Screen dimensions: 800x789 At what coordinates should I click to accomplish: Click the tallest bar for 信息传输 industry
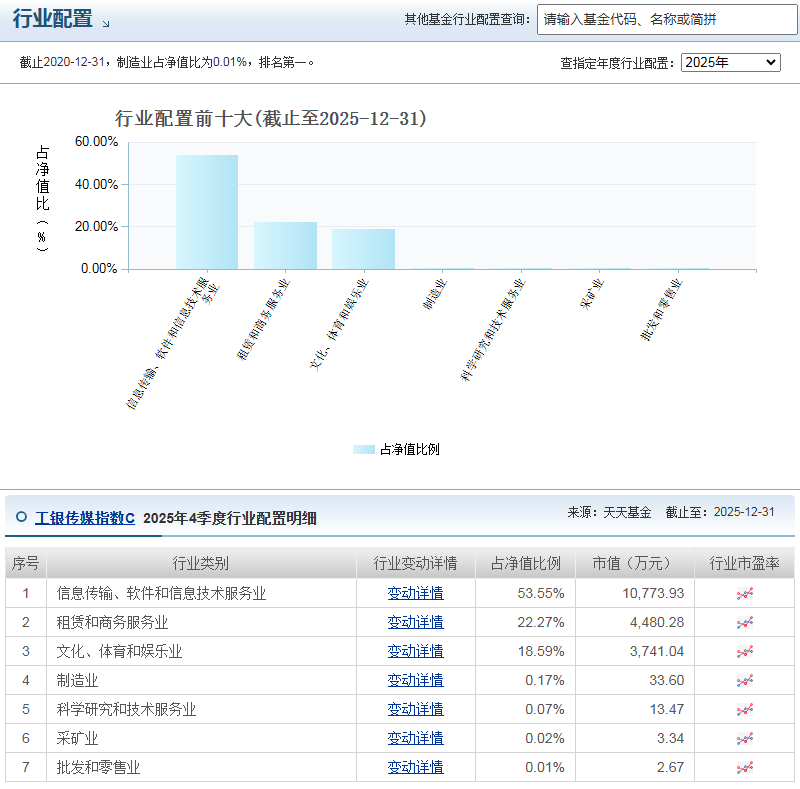coord(207,212)
